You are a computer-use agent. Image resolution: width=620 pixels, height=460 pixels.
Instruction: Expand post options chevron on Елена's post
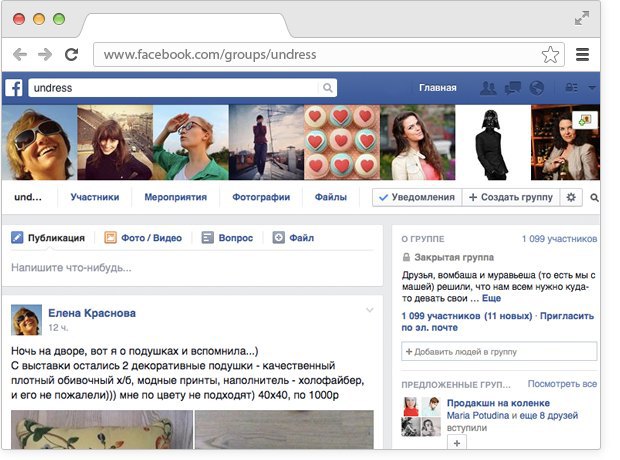[x=370, y=309]
